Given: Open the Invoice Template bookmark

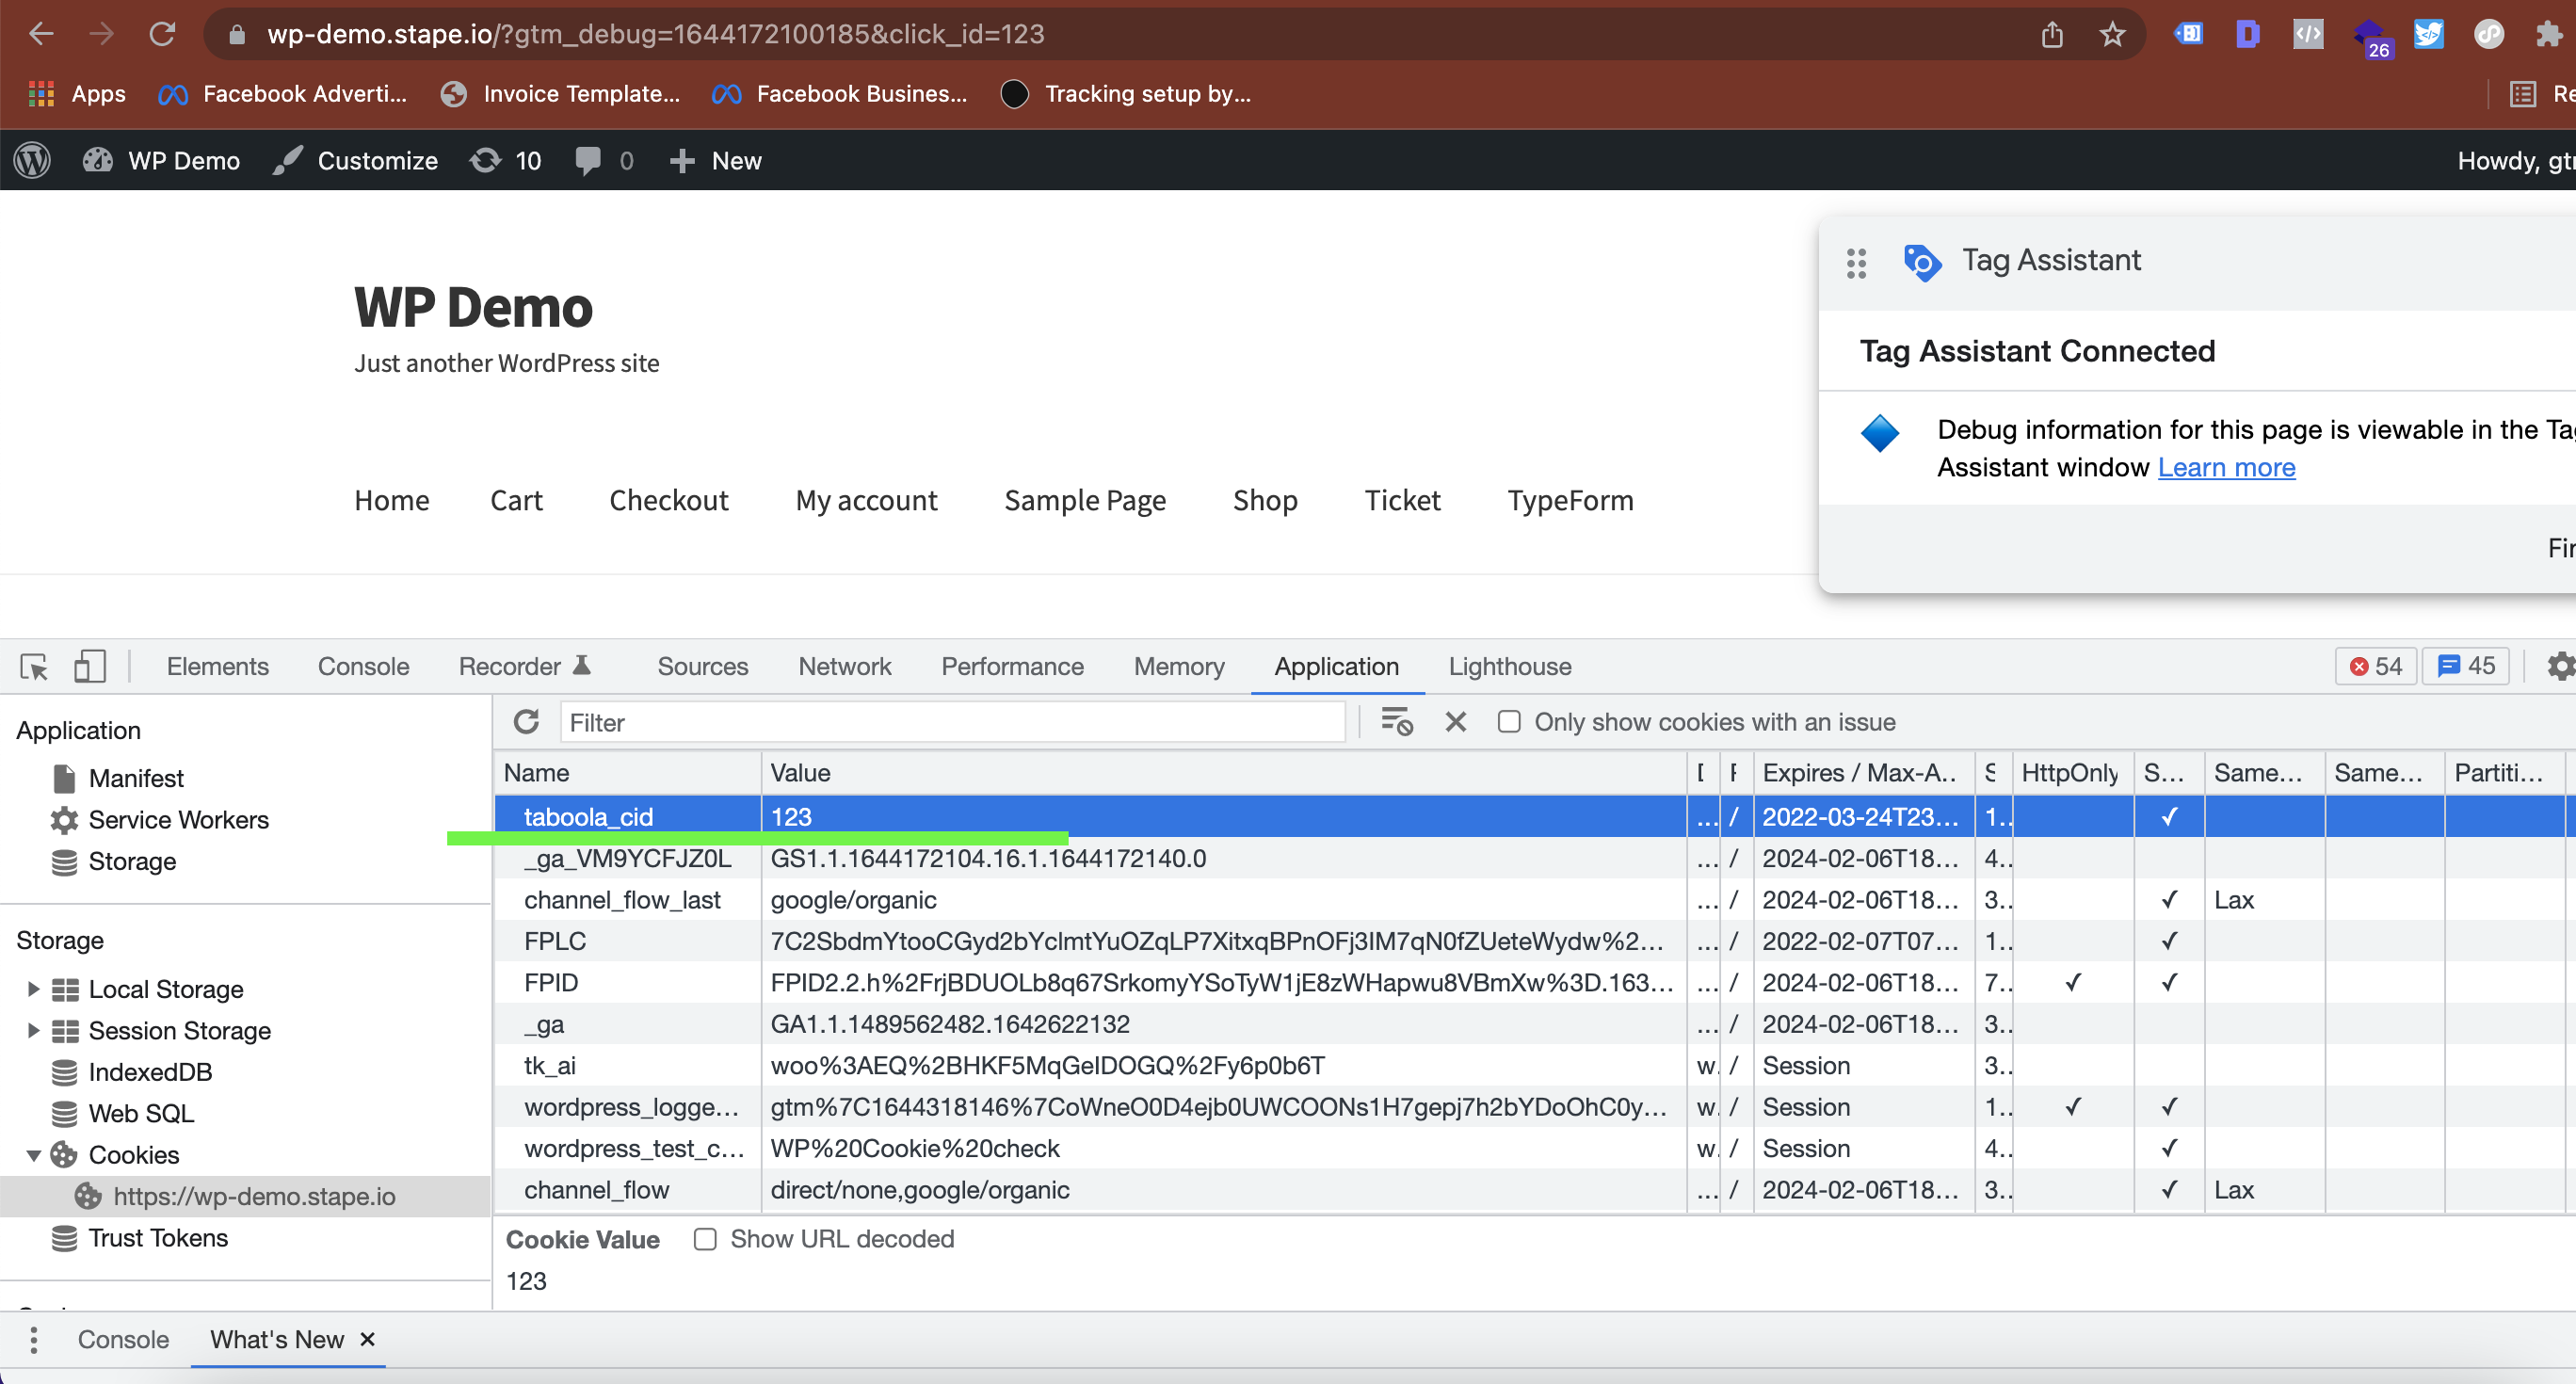Looking at the screenshot, I should (x=560, y=94).
